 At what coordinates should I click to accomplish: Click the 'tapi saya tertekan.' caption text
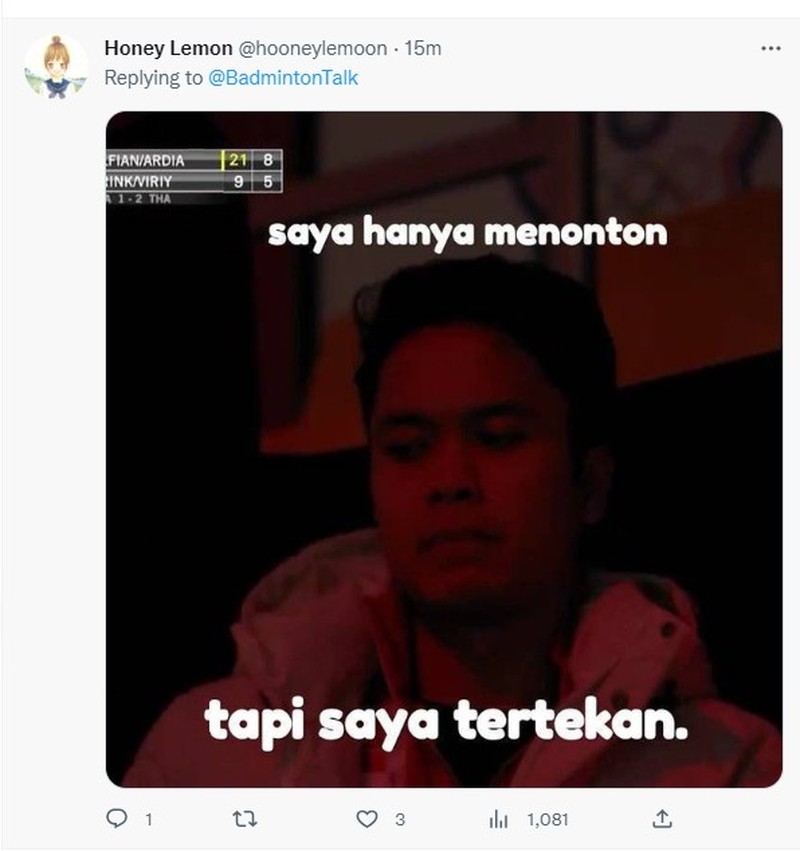click(447, 723)
